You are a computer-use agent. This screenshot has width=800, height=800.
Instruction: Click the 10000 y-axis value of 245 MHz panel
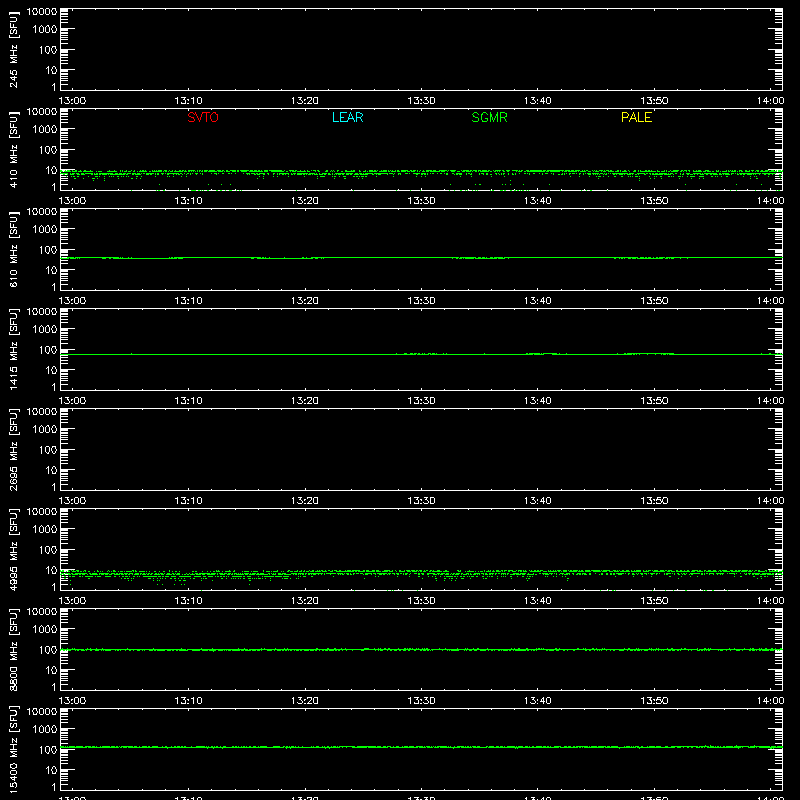pyautogui.click(x=42, y=11)
